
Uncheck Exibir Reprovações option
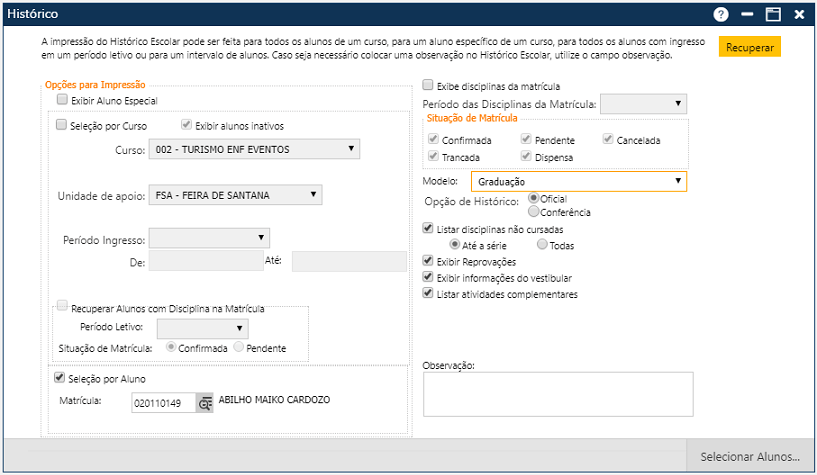tap(429, 261)
